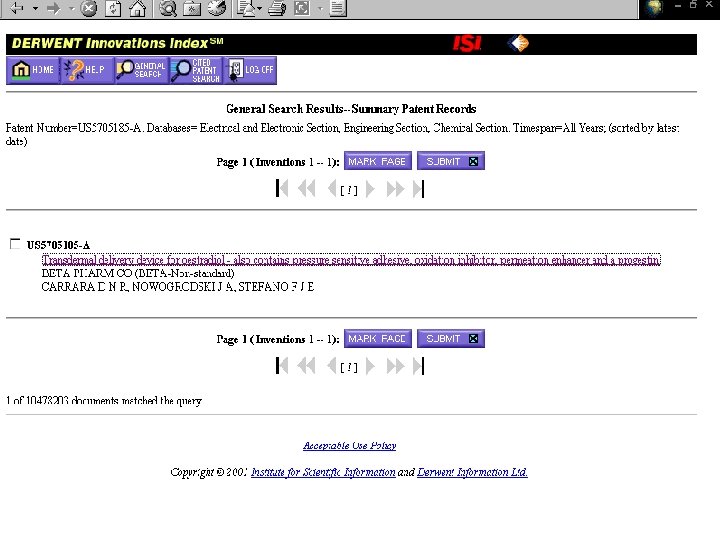720x540 pixels.
Task: Go to Derwent HOME button
Action: [x=33, y=70]
